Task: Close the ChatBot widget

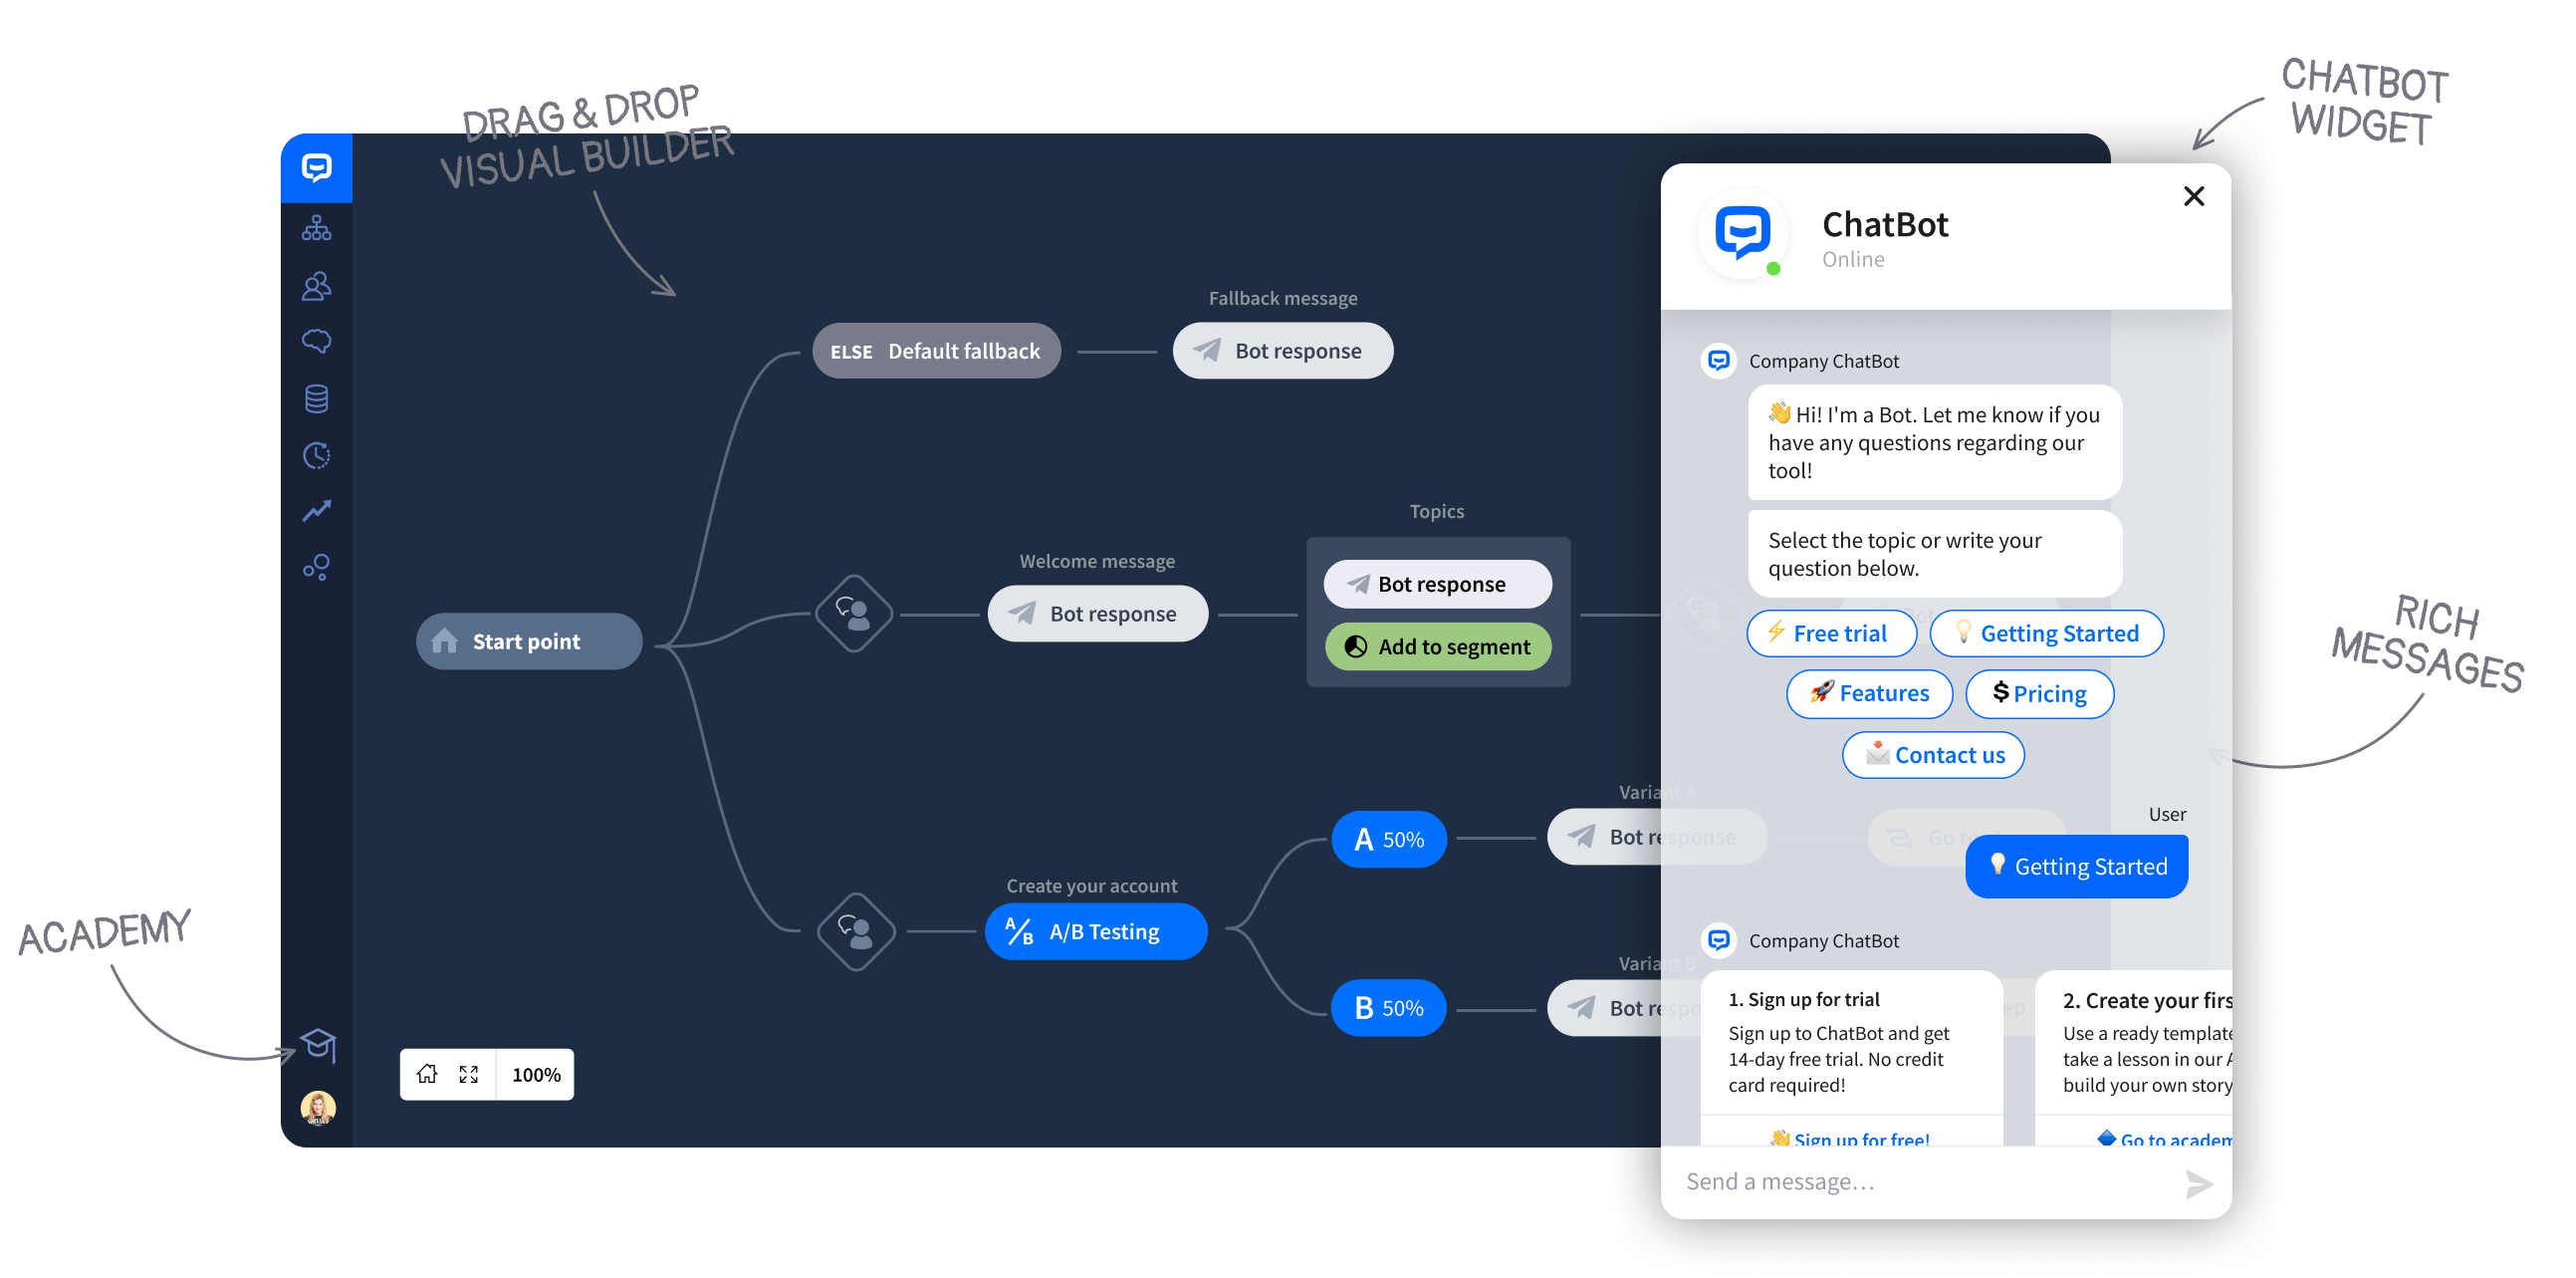Action: (x=2193, y=196)
